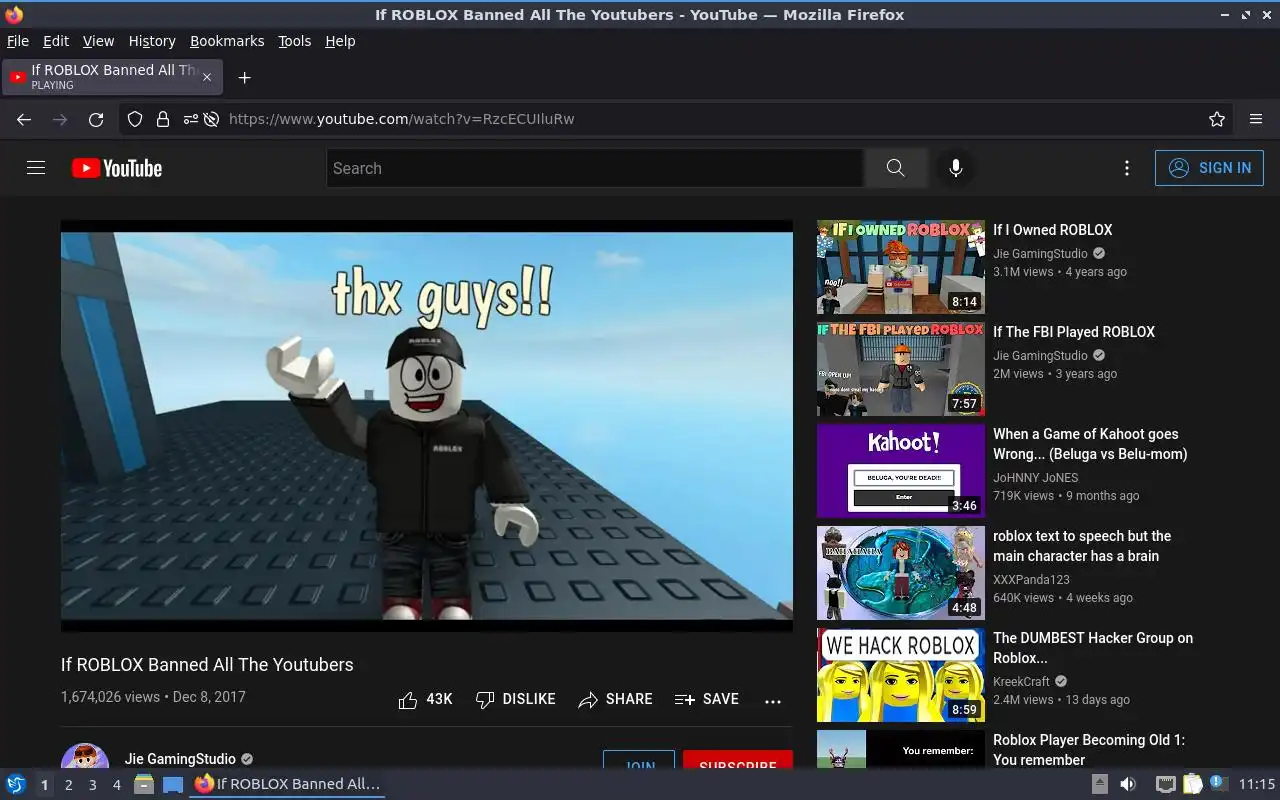Viewport: 1280px width, 800px height.
Task: Open Jie GamingStudio channel below the video
Action: point(180,759)
